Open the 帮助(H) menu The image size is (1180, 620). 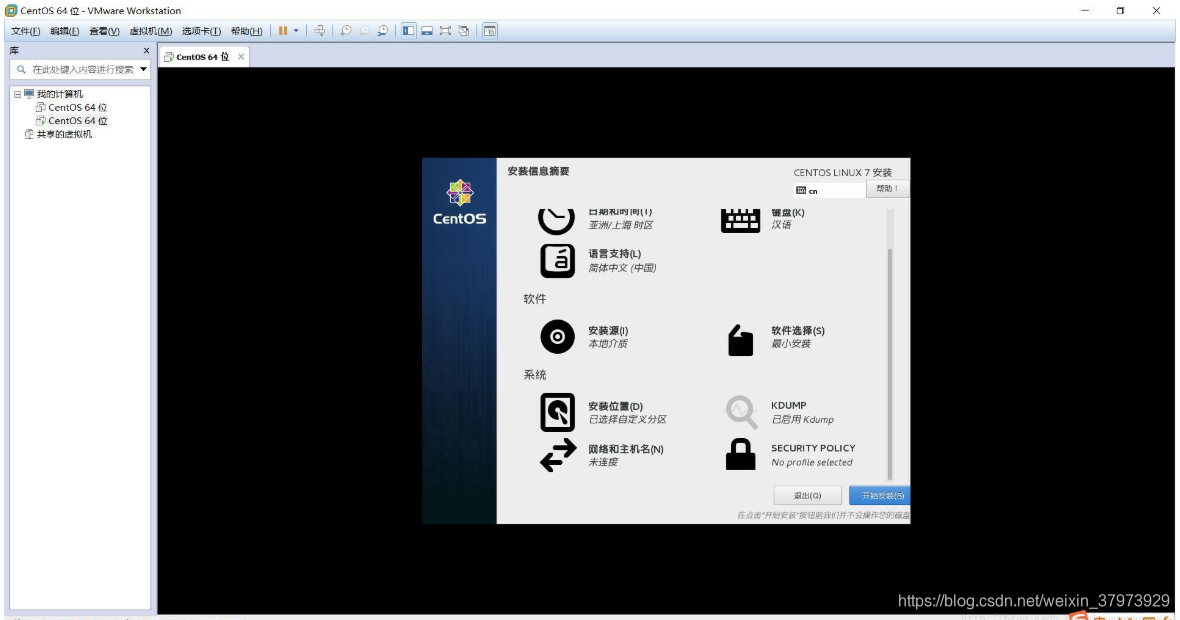pos(246,31)
